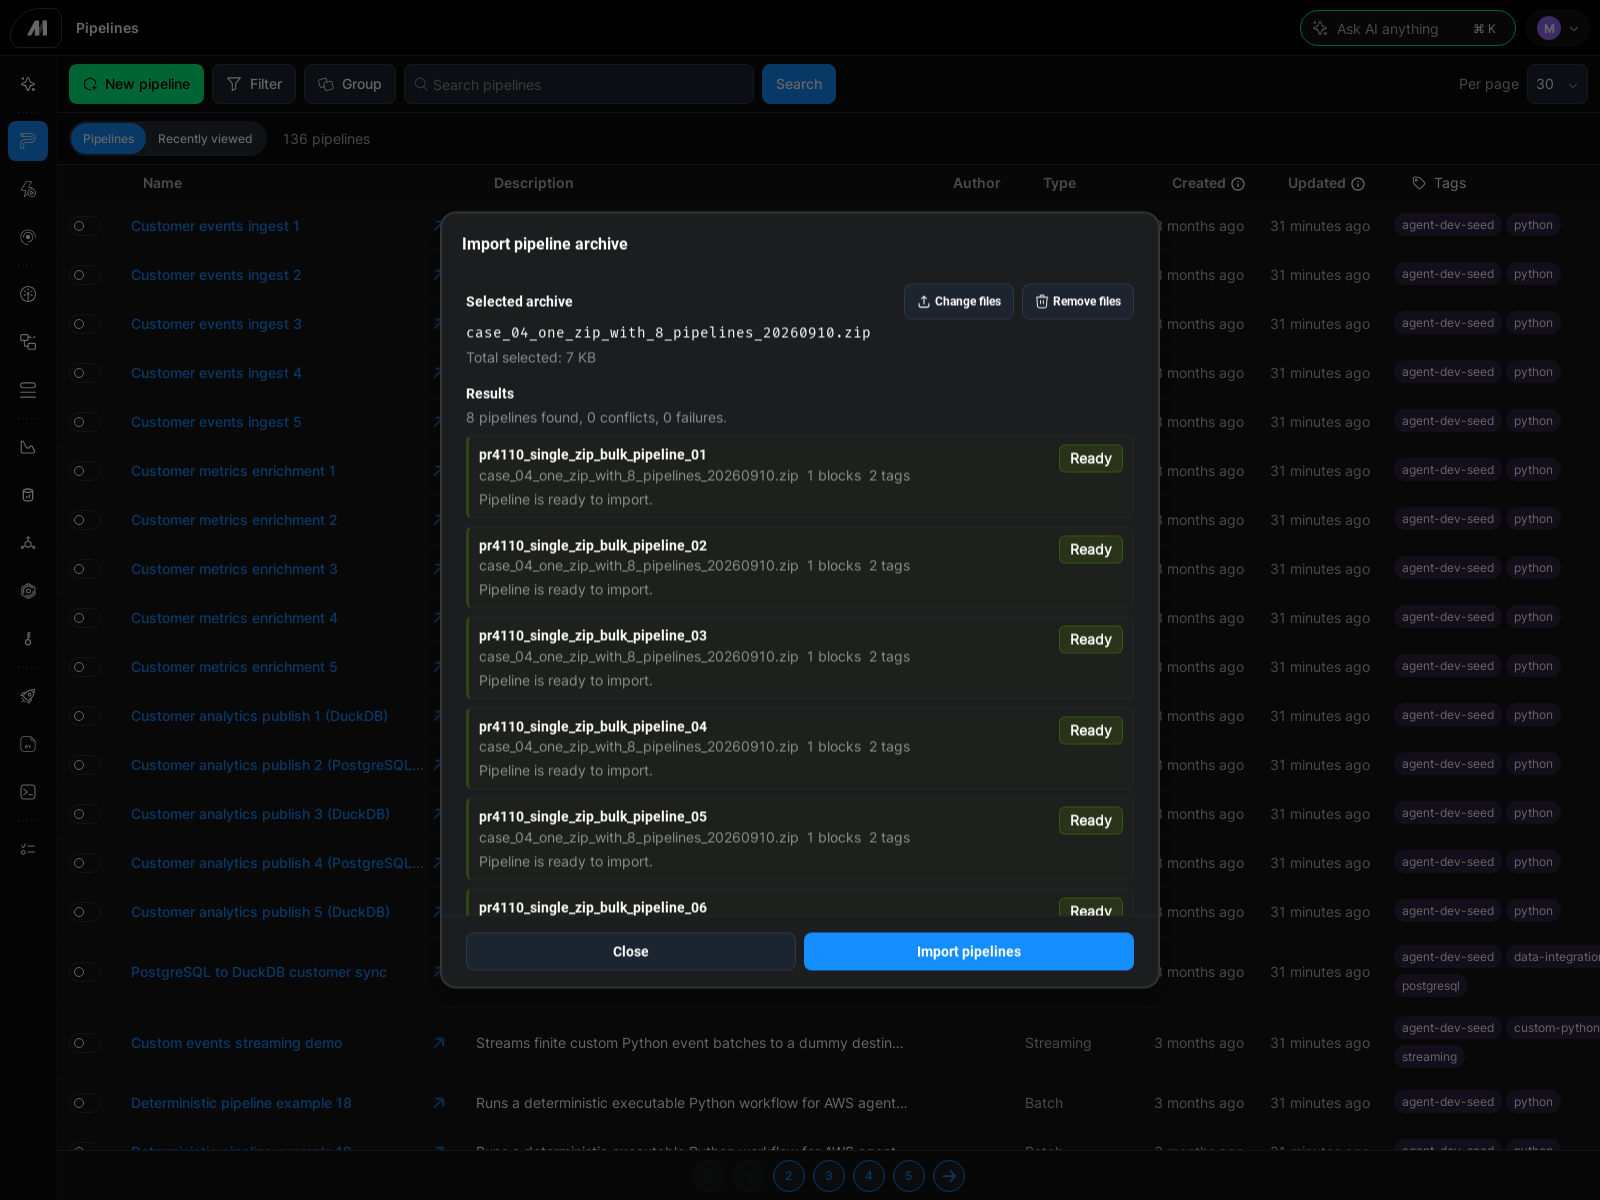Screen dimensions: 1600x1200
Task: Click the green New pipeline button
Action: [136, 84]
